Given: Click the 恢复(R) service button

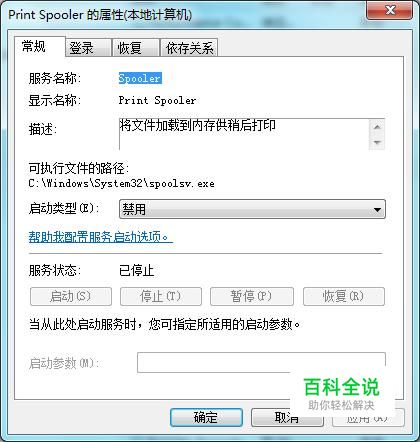Looking at the screenshot, I should click(x=344, y=296).
